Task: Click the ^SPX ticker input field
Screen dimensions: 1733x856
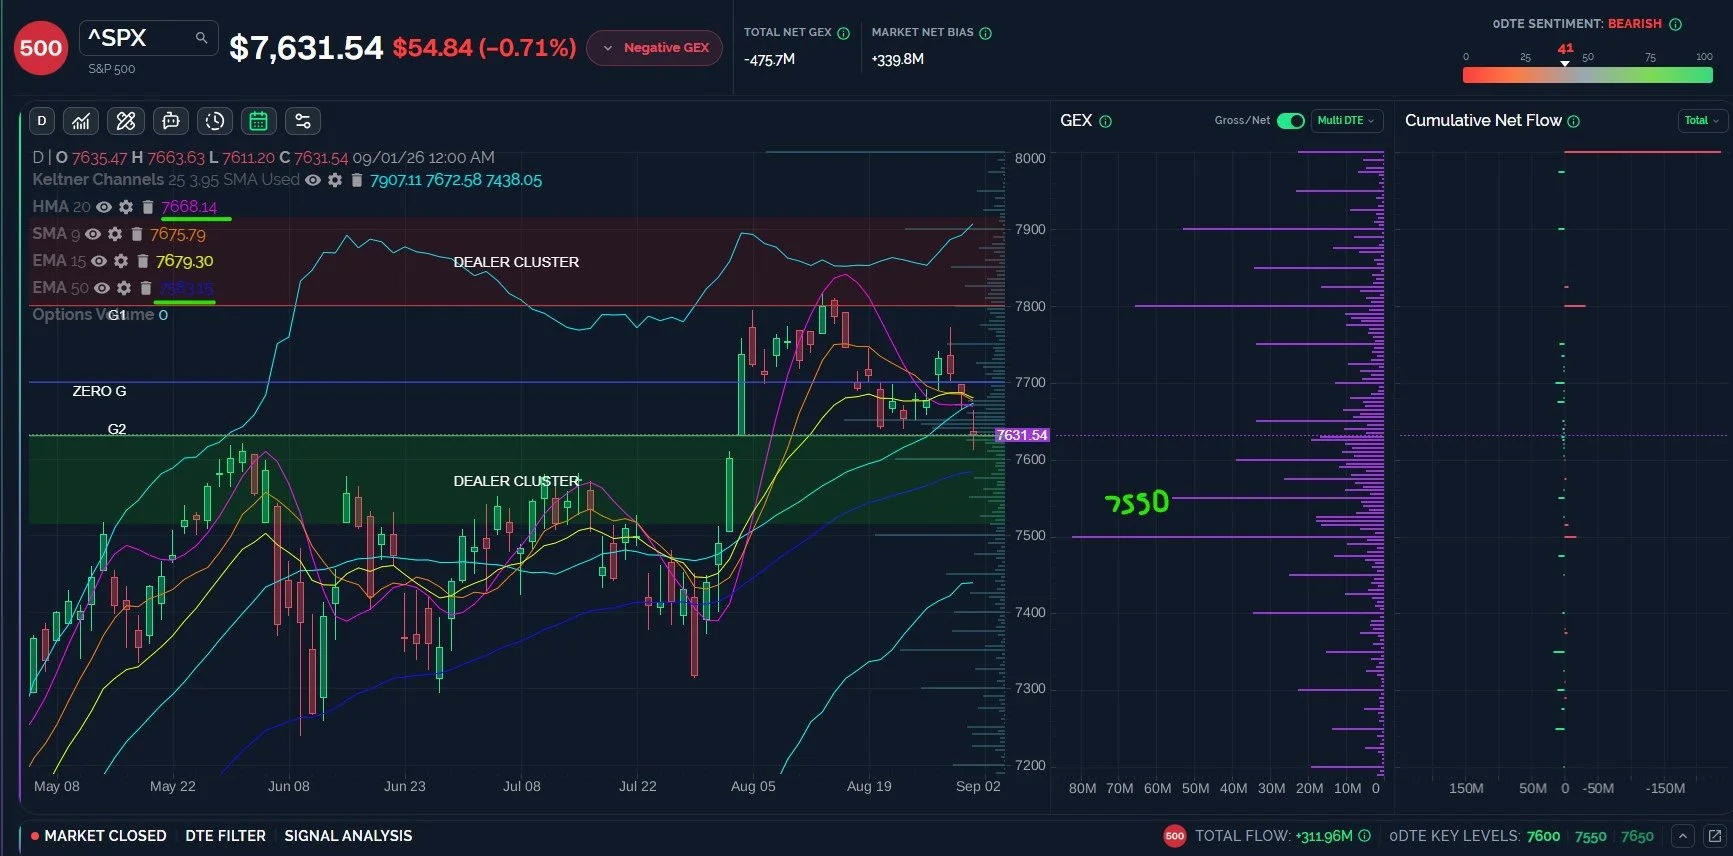Action: click(148, 38)
